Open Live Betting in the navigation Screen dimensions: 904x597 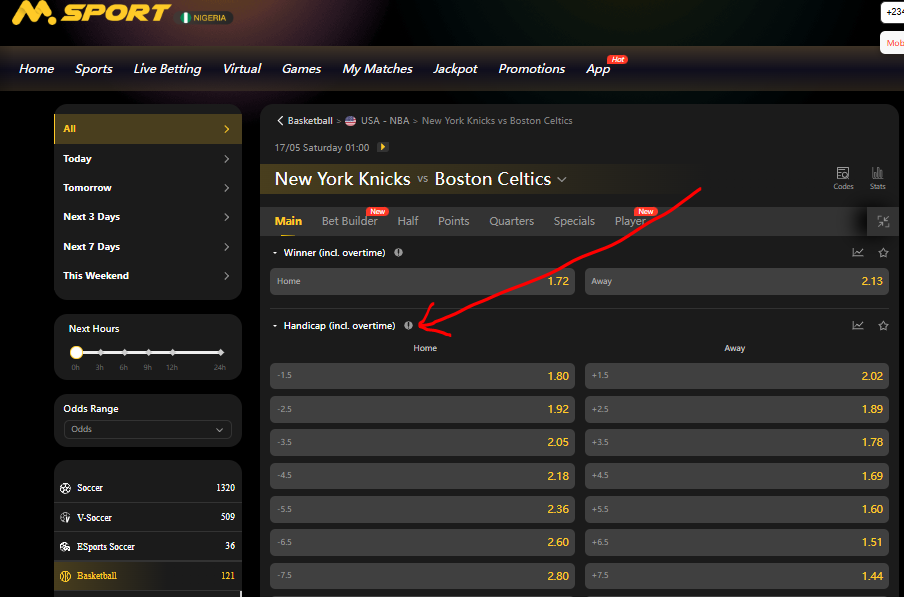(x=167, y=69)
